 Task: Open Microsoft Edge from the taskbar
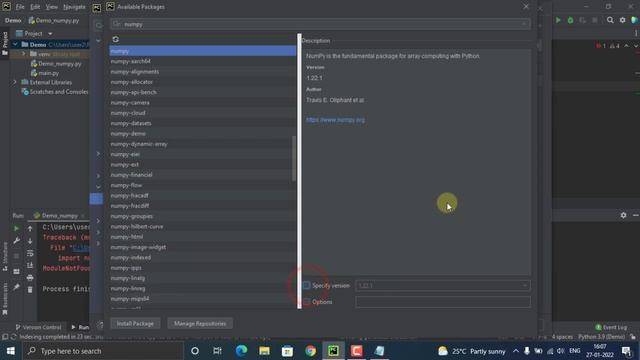click(241, 351)
